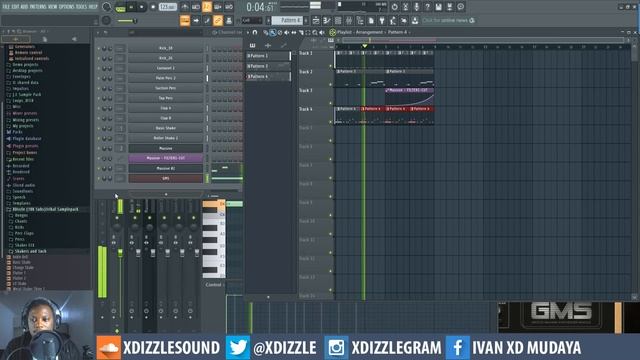Expand Mixer presets folder in browser
Image resolution: width=640 pixels, height=360 pixels.
pyautogui.click(x=25, y=113)
